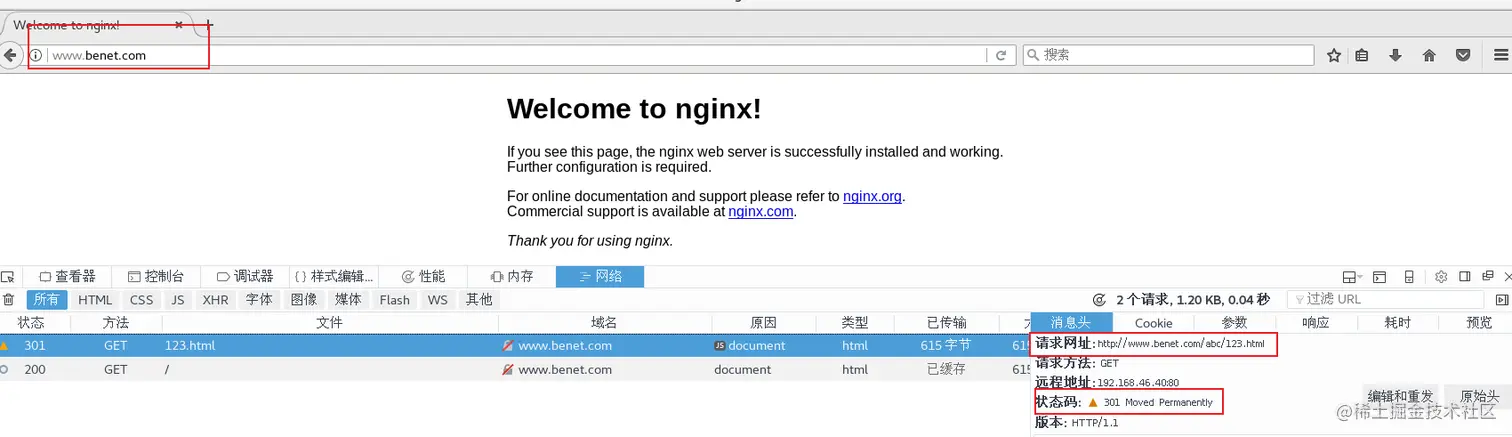
Task: Dock devtools to side of window
Action: 1464,277
